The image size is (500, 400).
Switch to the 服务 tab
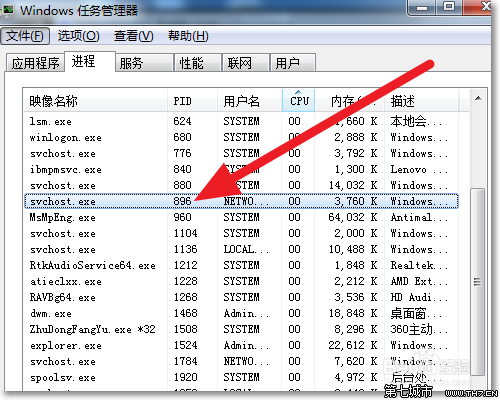[144, 63]
